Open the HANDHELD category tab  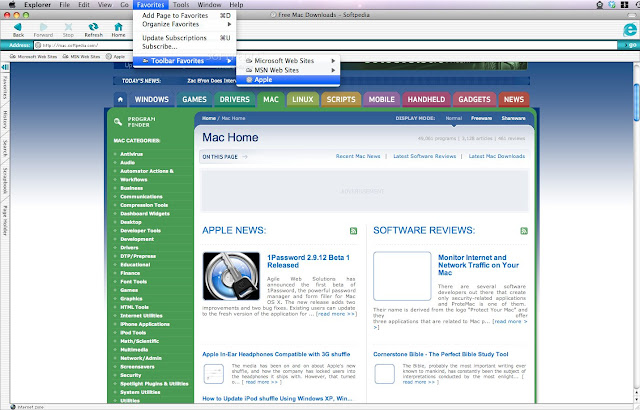click(x=426, y=100)
